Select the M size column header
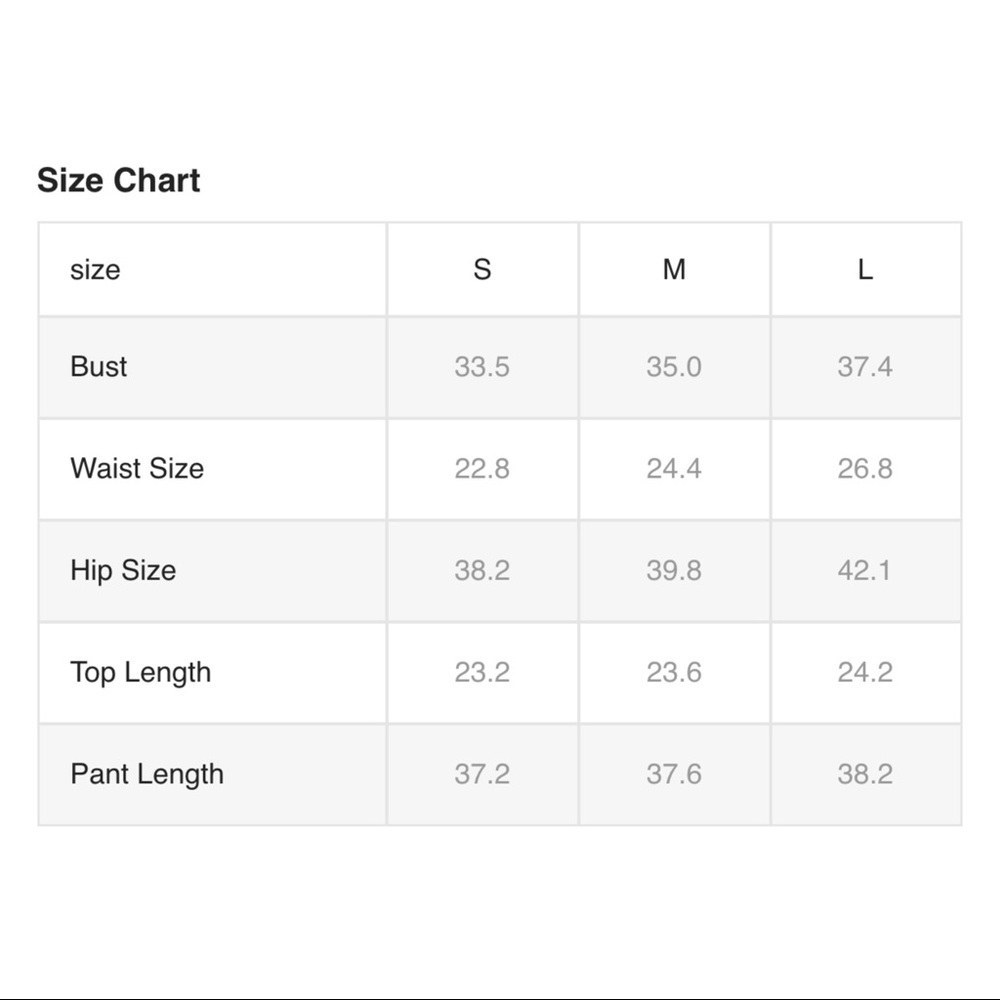Viewport: 1000px width, 1000px height. pos(674,269)
